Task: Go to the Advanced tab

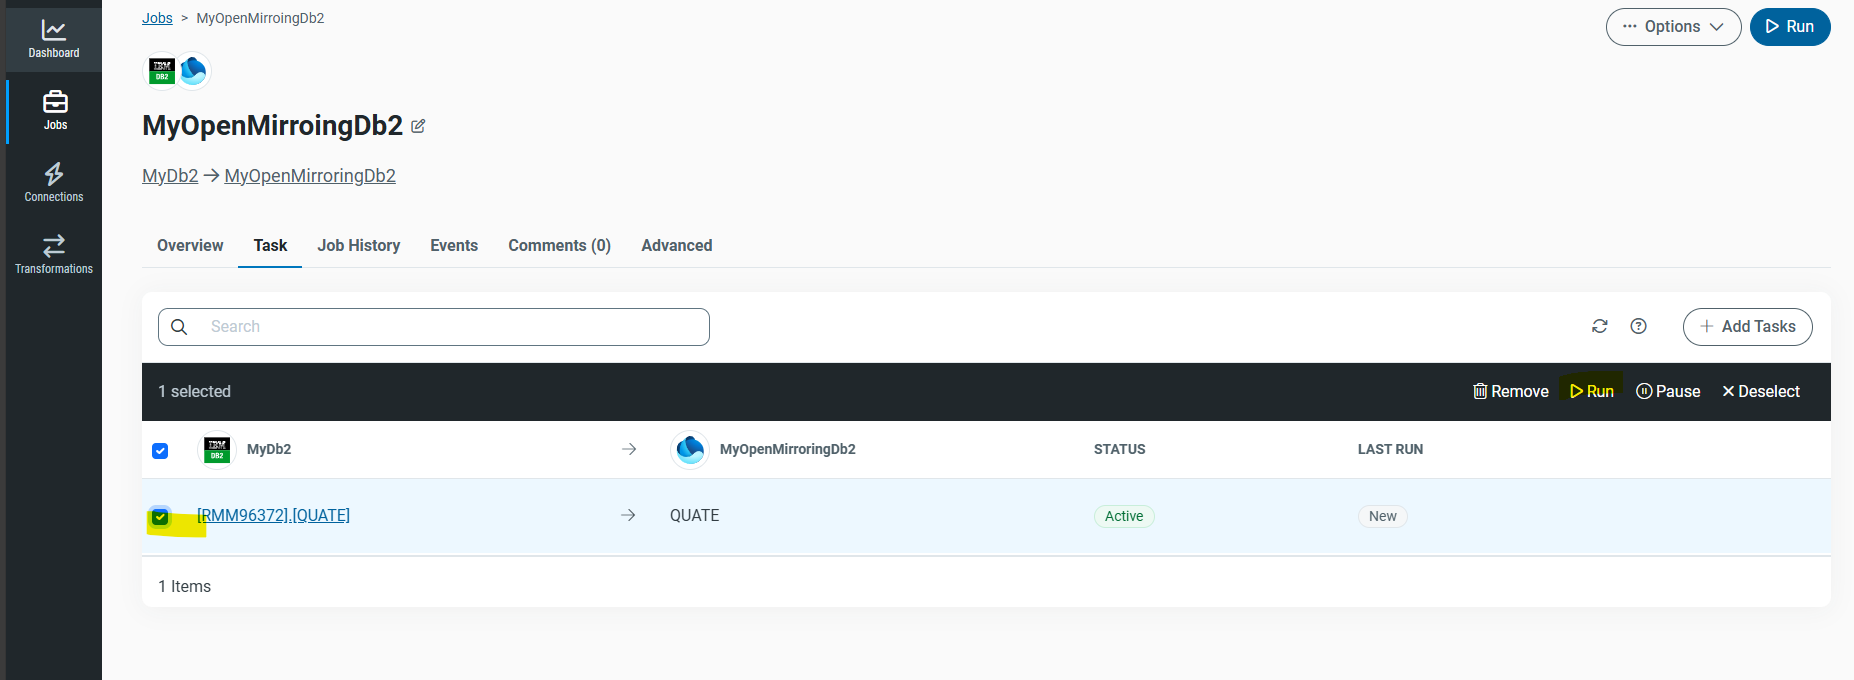Action: point(677,246)
